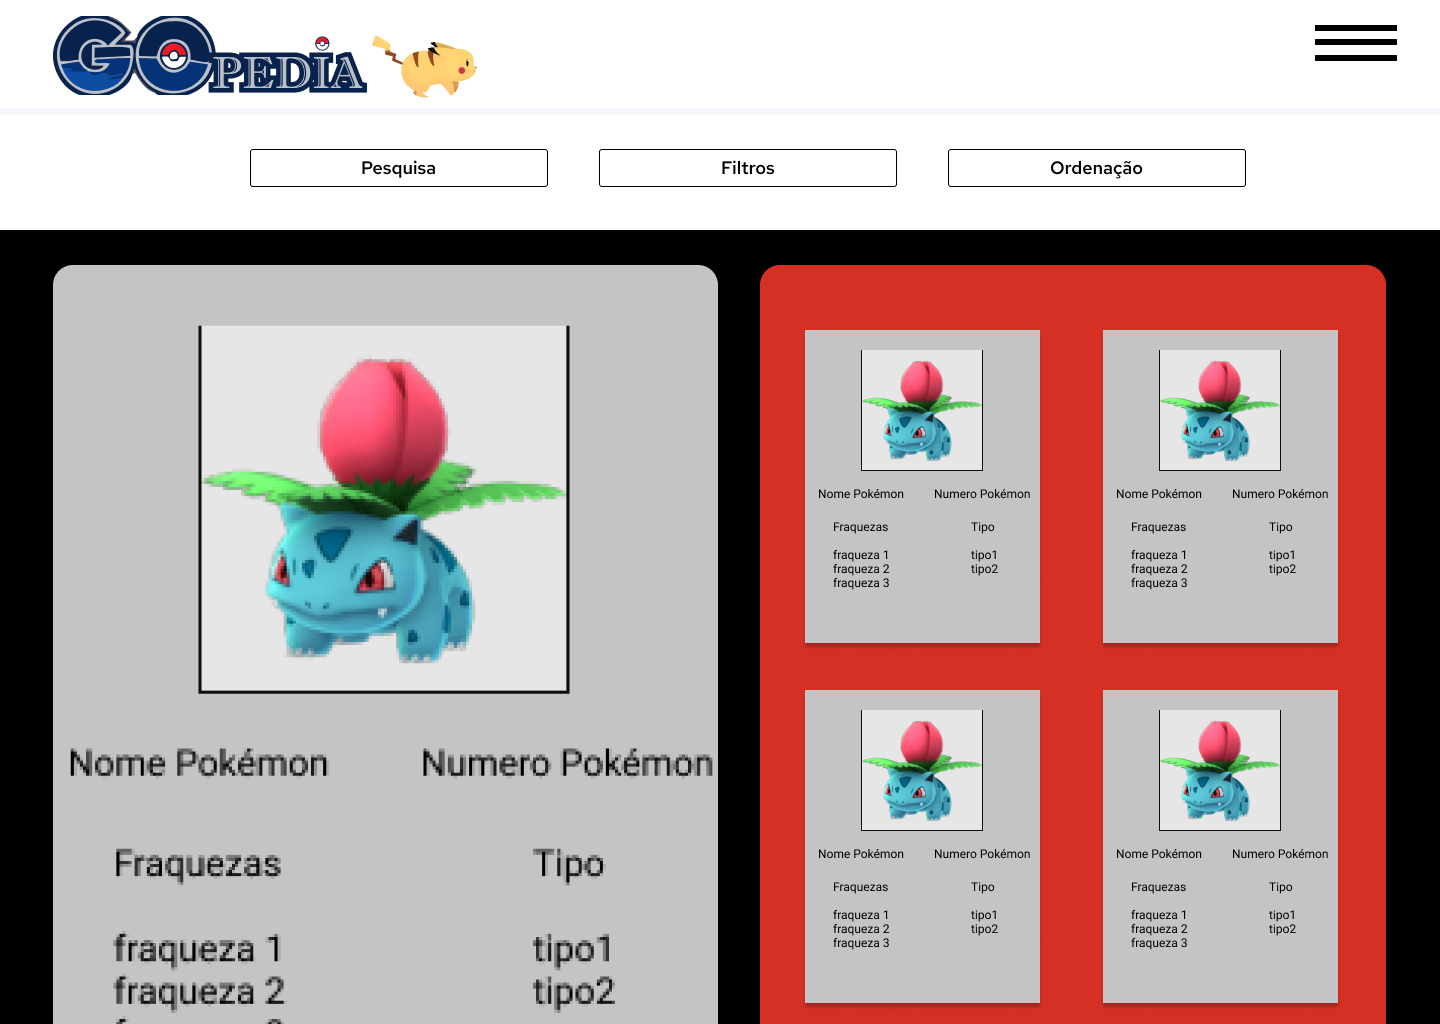This screenshot has height=1024, width=1440.
Task: Click 'Tipo' heading in bottom-right small card
Action: [x=1281, y=887]
